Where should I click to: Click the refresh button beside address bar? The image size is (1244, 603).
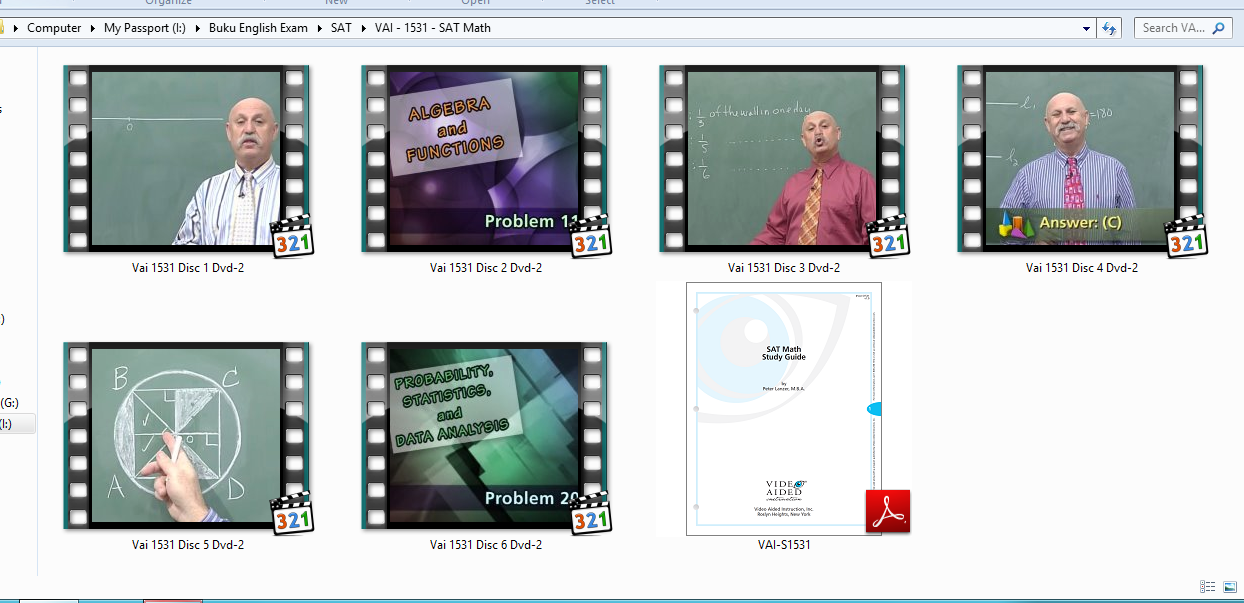point(1109,28)
